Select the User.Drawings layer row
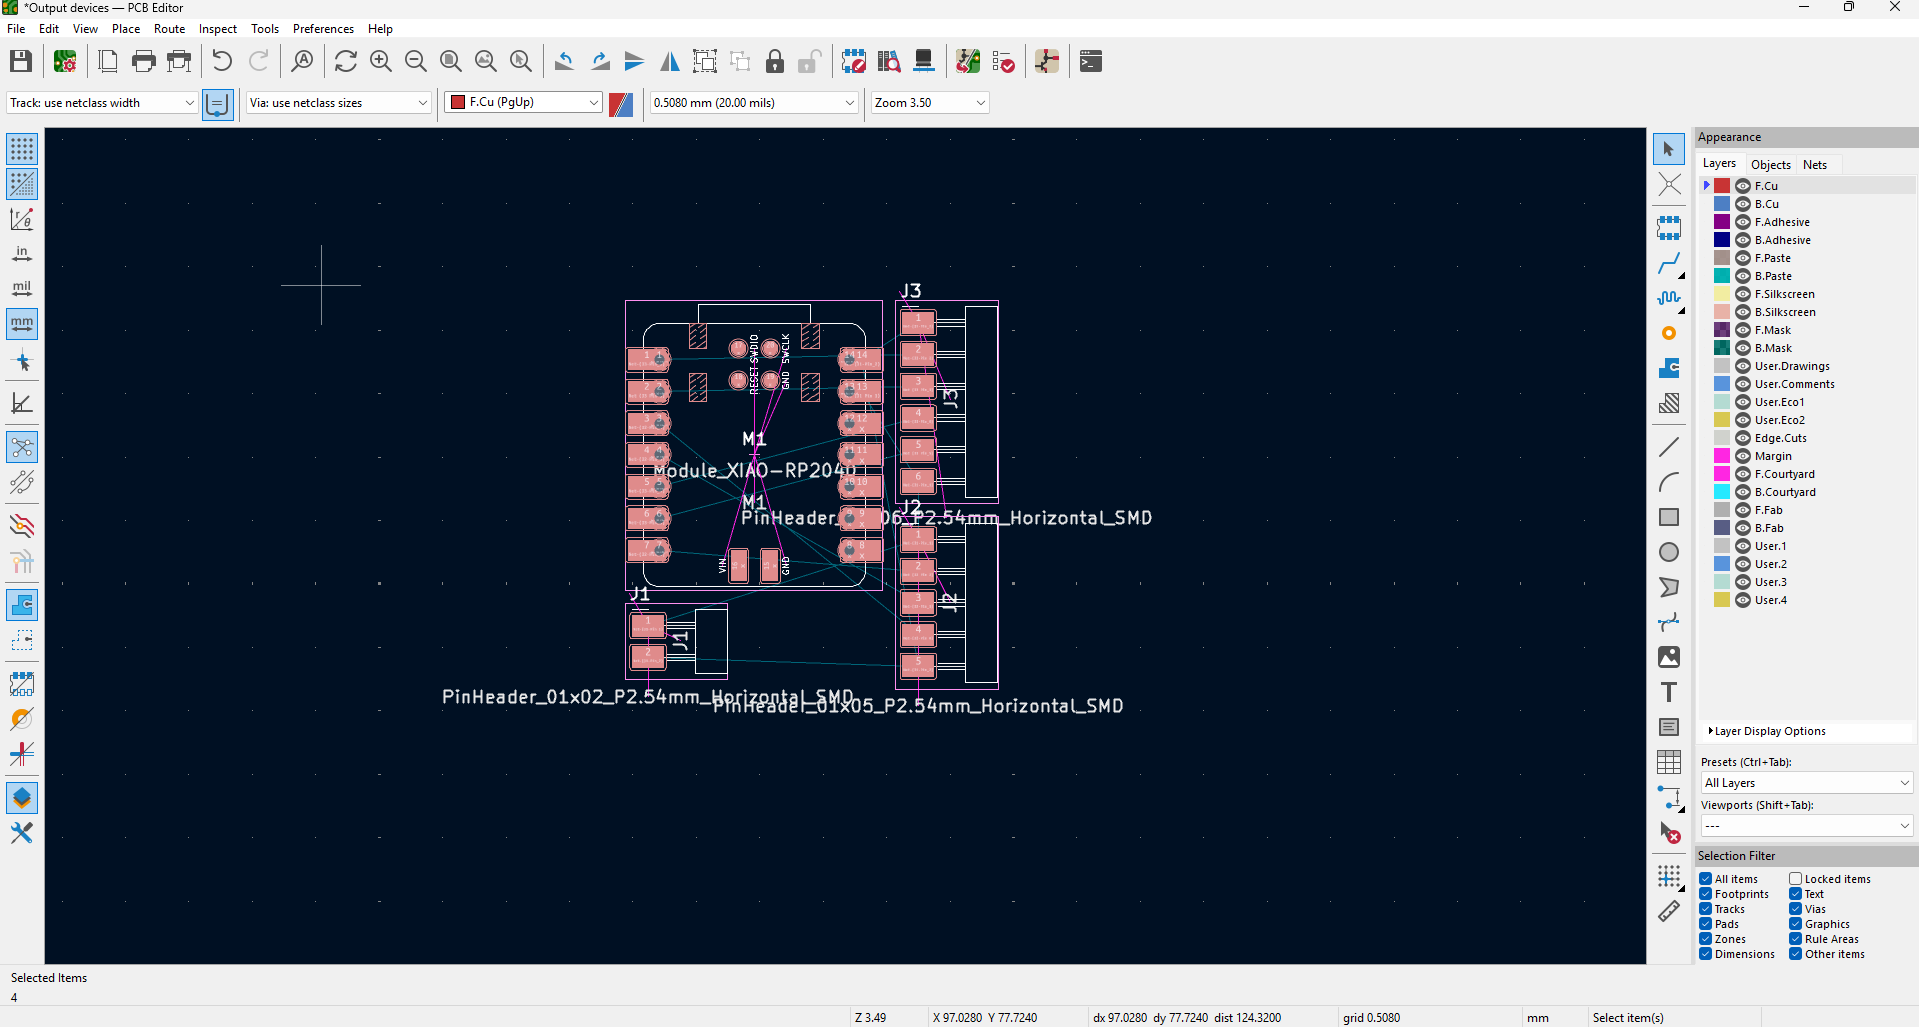 coord(1807,366)
